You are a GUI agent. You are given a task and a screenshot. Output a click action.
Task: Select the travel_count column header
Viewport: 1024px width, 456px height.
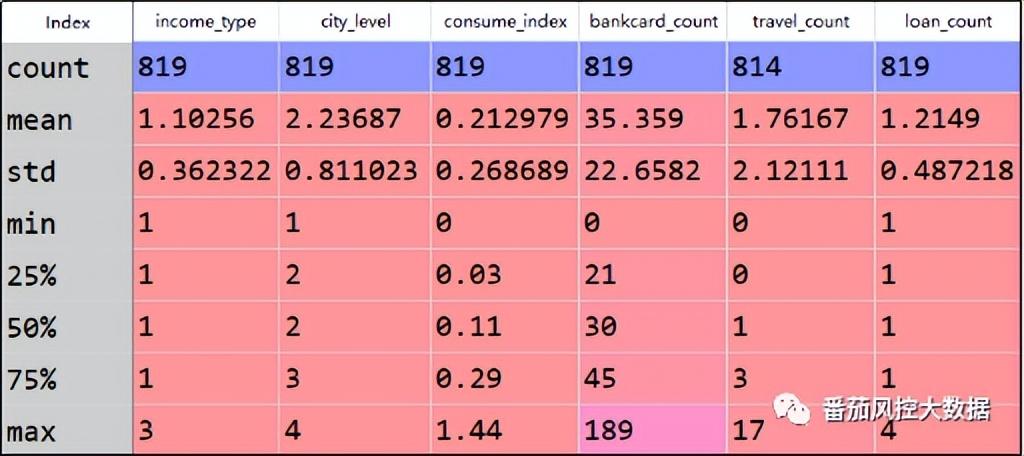(800, 21)
